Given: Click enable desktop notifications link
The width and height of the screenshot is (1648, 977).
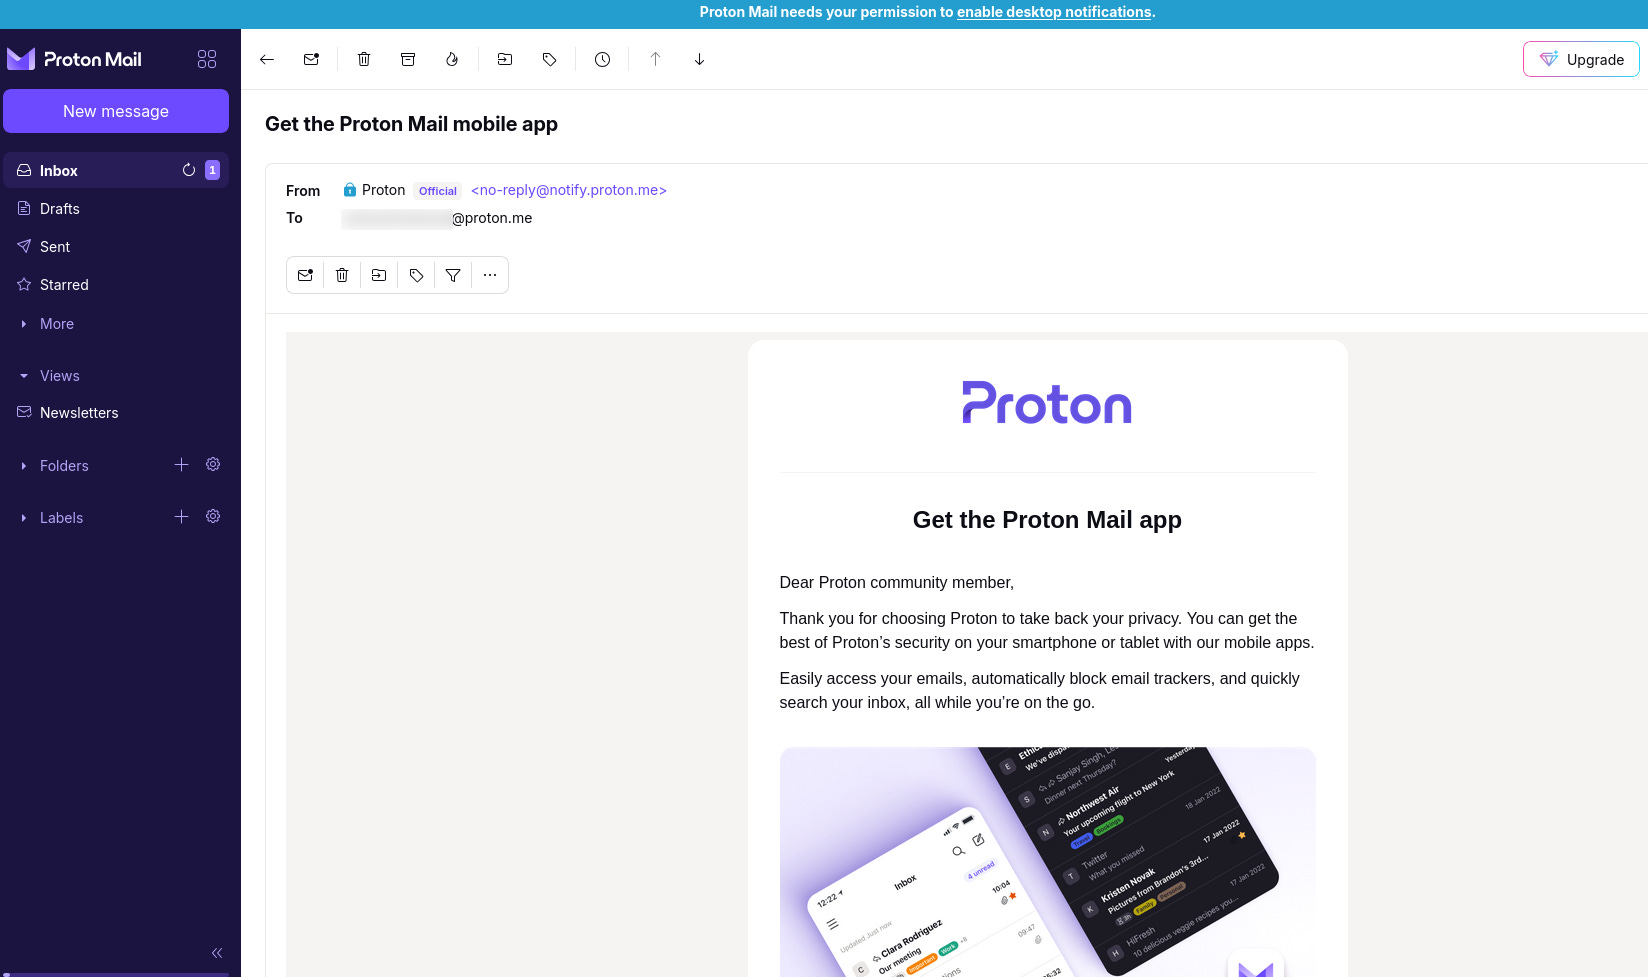Looking at the screenshot, I should click(x=1054, y=12).
